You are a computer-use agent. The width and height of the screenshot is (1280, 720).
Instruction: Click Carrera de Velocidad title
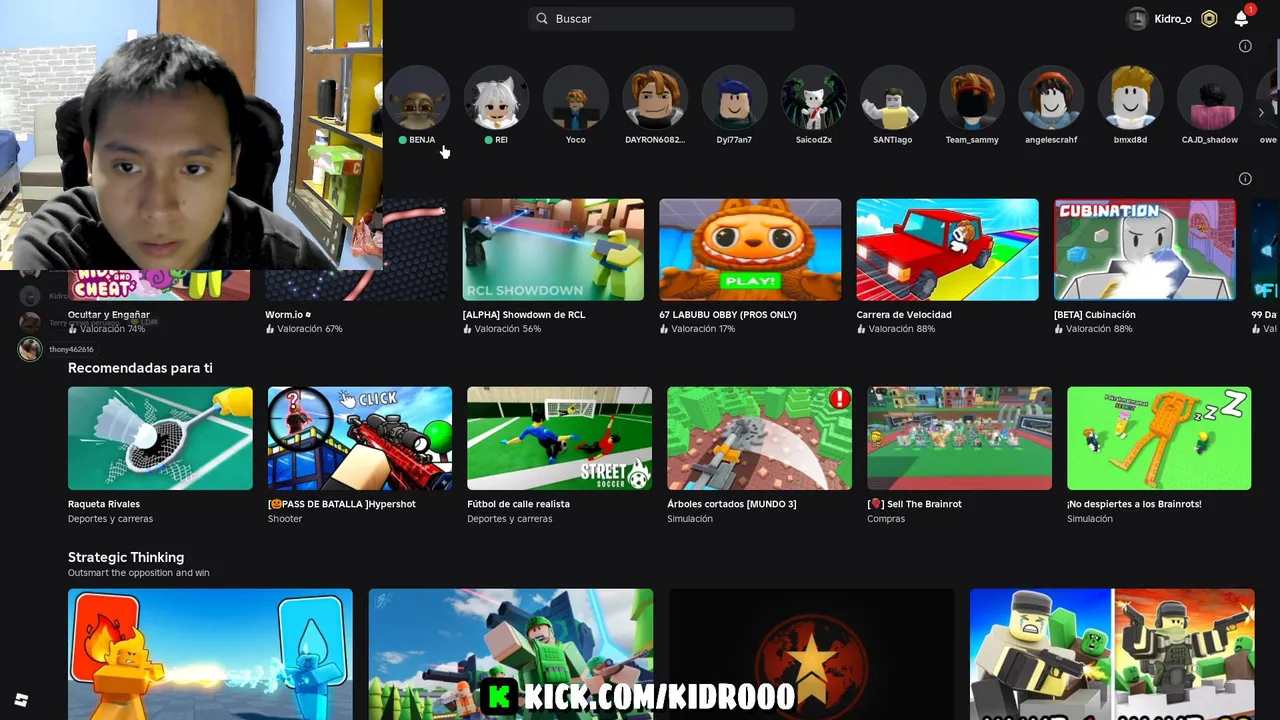click(904, 314)
